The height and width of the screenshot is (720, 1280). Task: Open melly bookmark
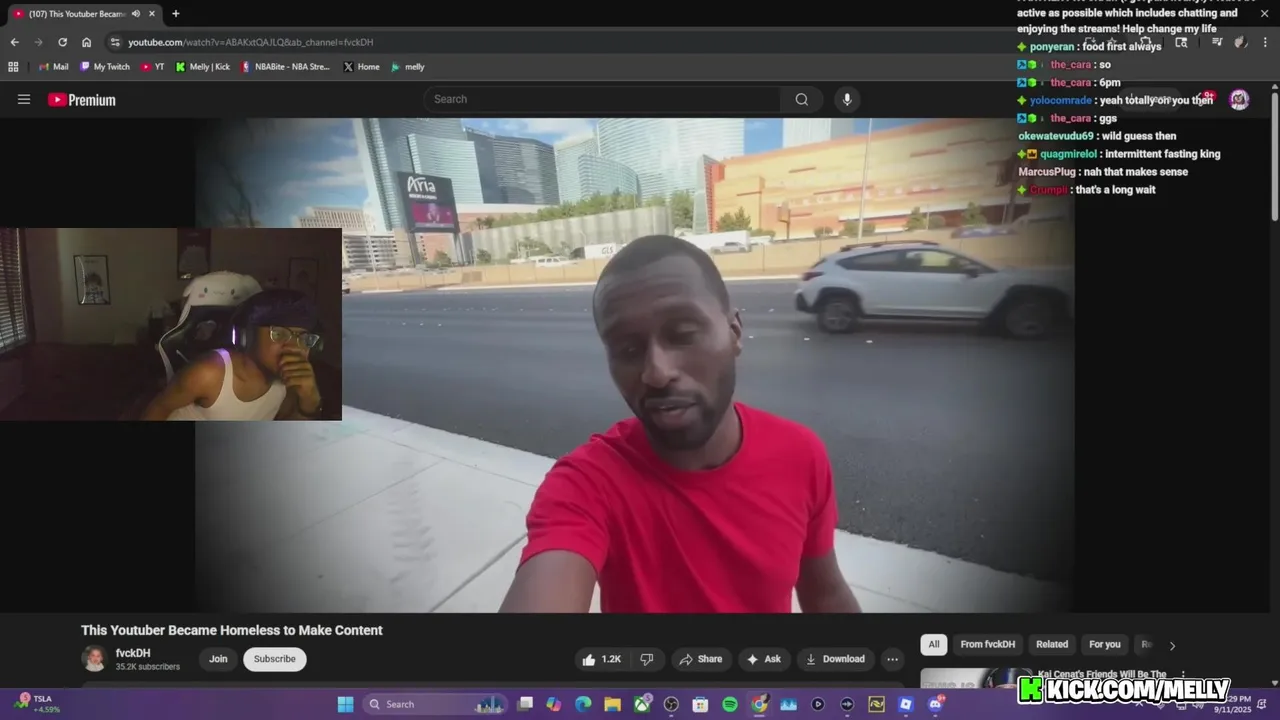pyautogui.click(x=408, y=67)
